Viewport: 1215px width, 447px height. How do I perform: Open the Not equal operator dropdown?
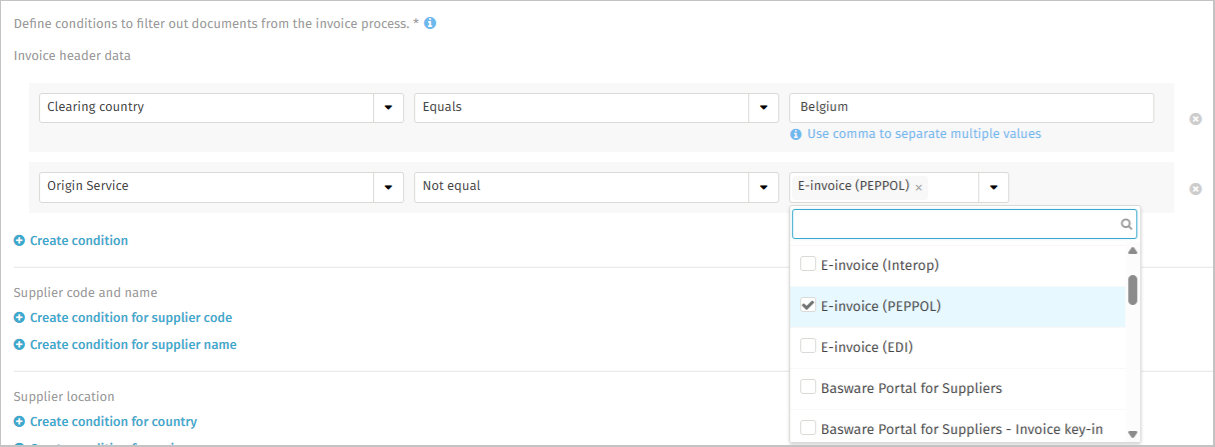point(763,187)
